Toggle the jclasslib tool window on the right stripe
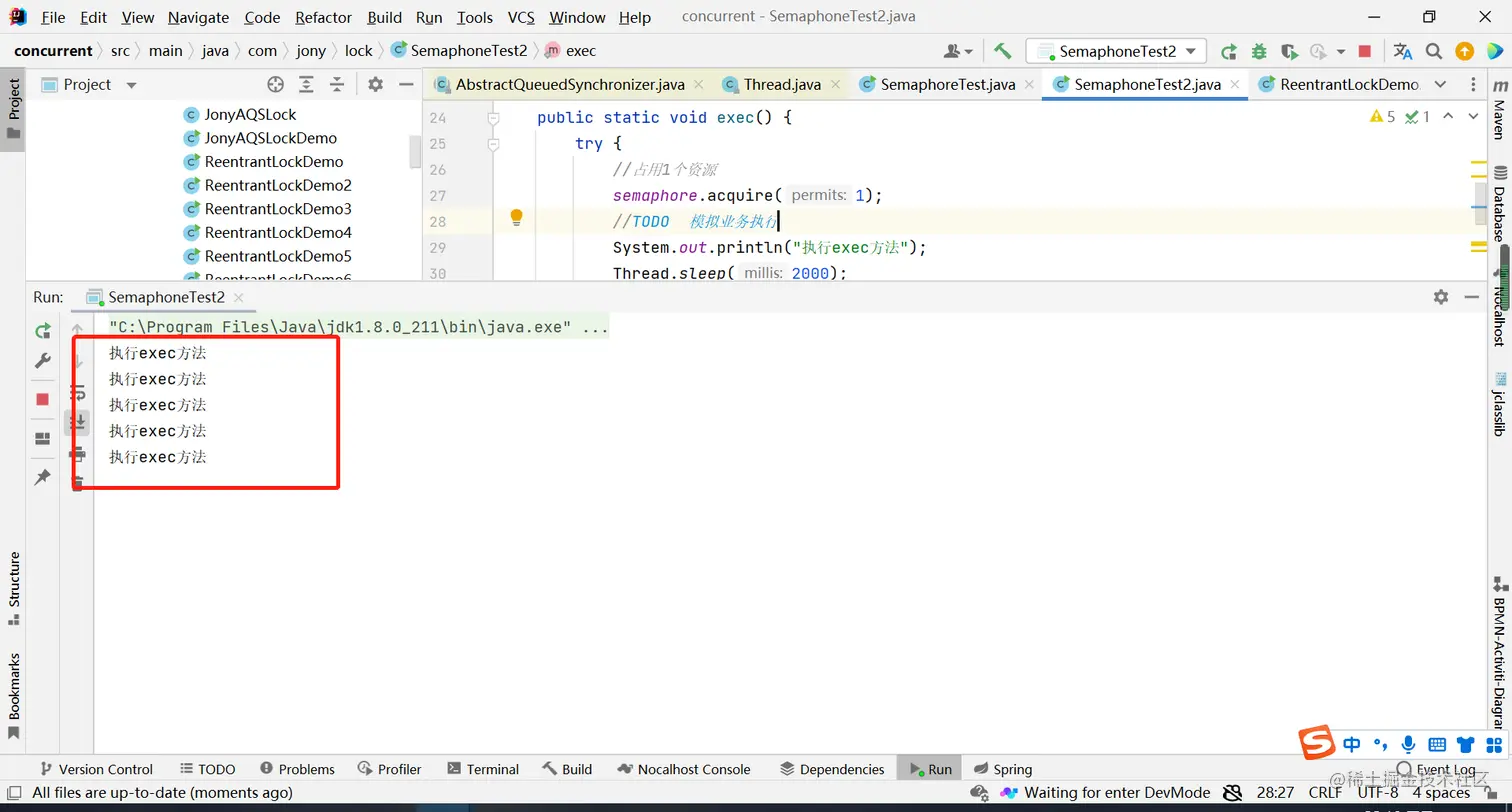The width and height of the screenshot is (1512, 812). point(1498,403)
